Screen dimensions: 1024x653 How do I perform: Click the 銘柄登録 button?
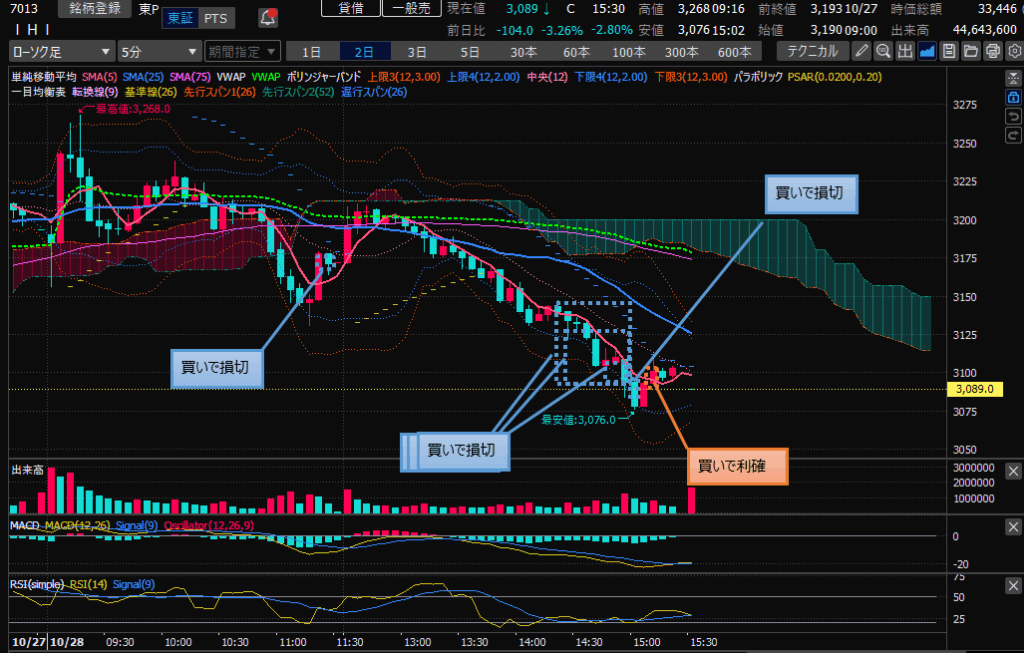94,8
